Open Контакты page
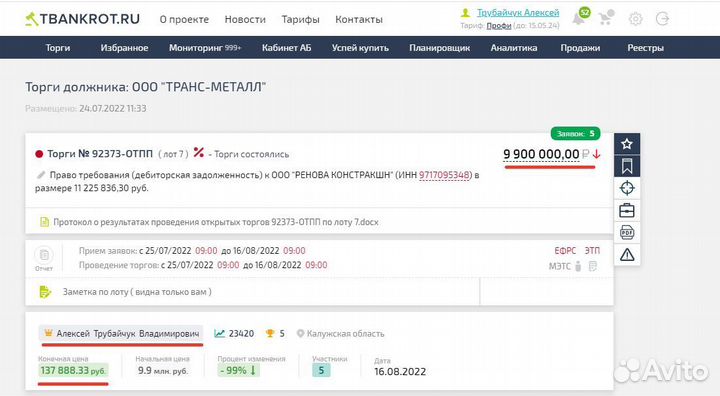Screen dimensions: 720x396 [359, 19]
